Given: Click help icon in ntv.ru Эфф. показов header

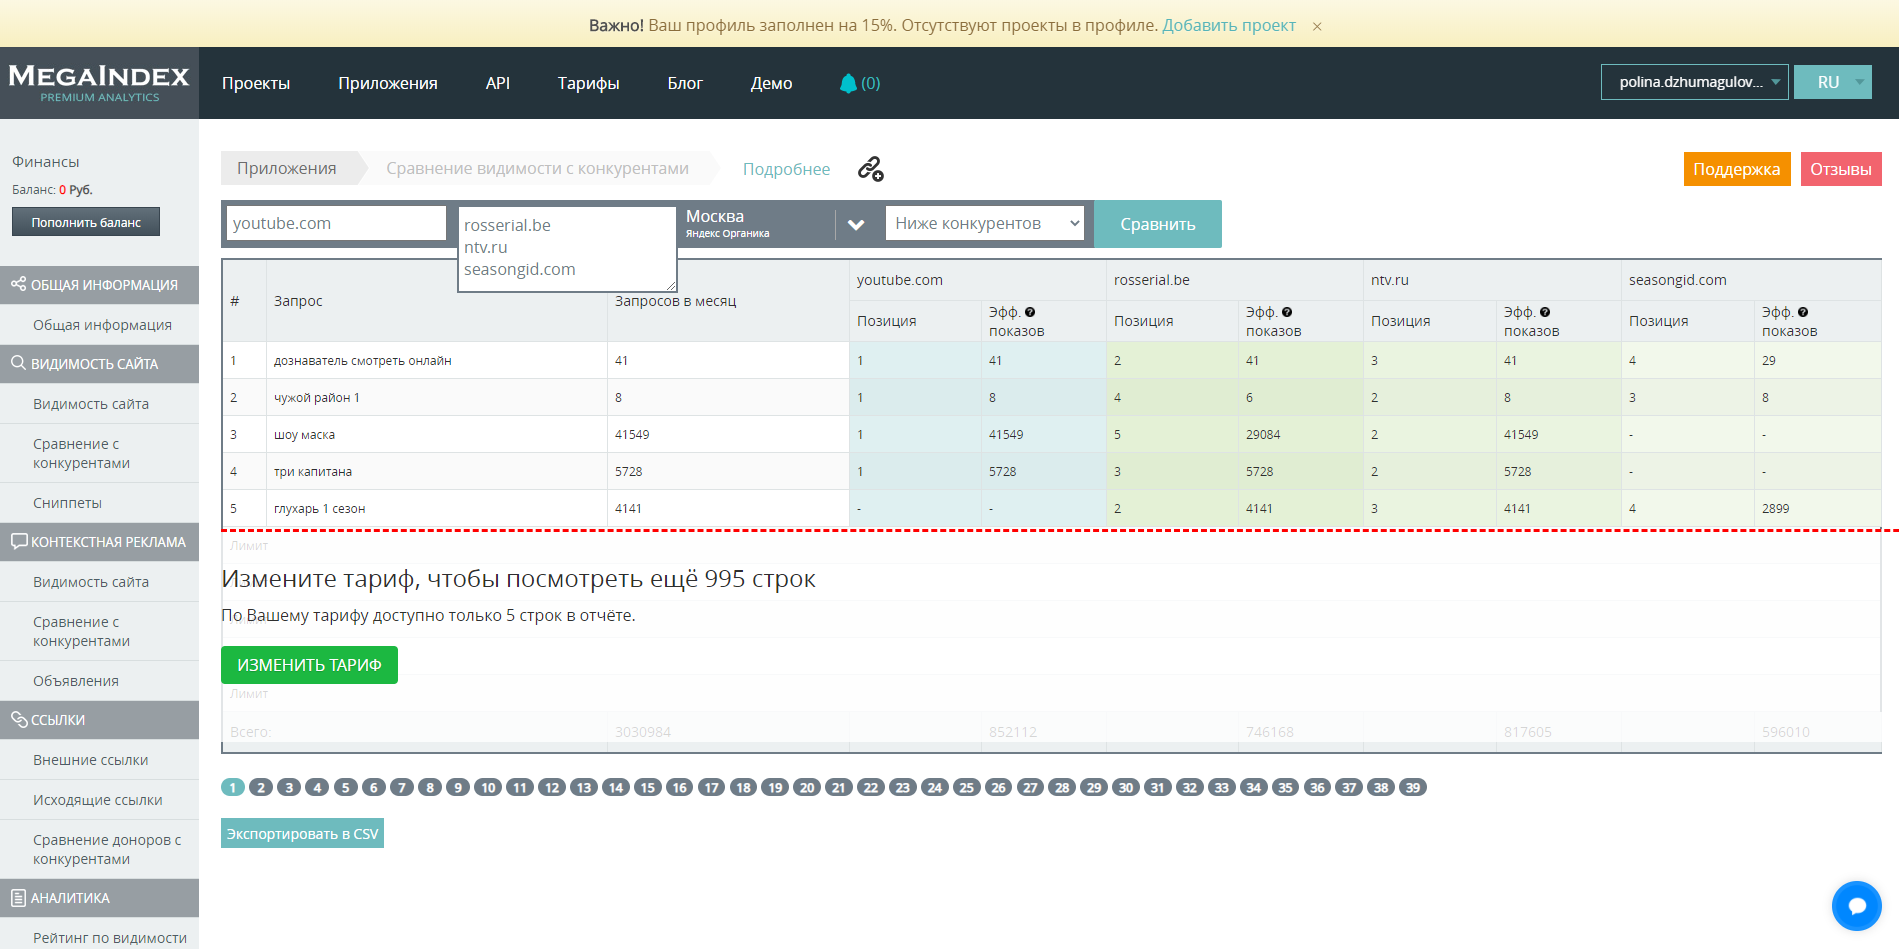Looking at the screenshot, I should [1545, 312].
